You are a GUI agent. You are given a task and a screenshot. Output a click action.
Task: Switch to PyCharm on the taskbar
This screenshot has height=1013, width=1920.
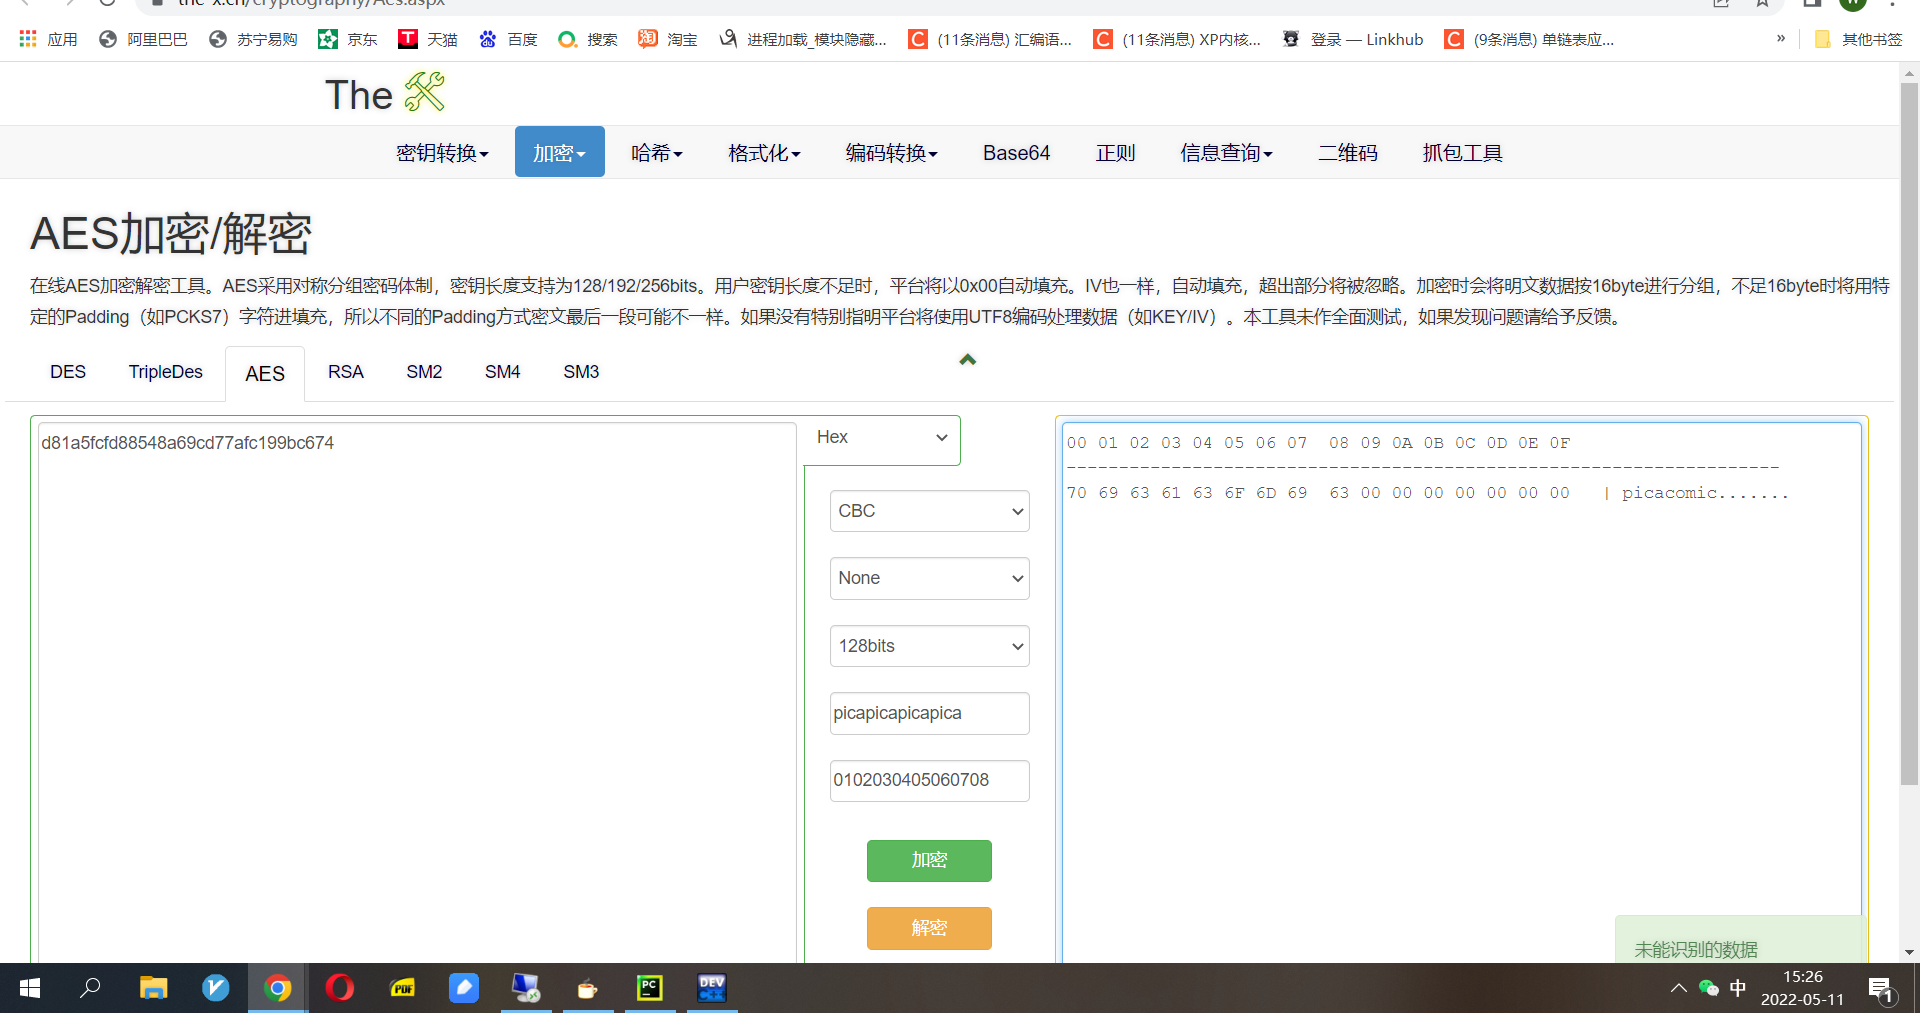pos(650,988)
